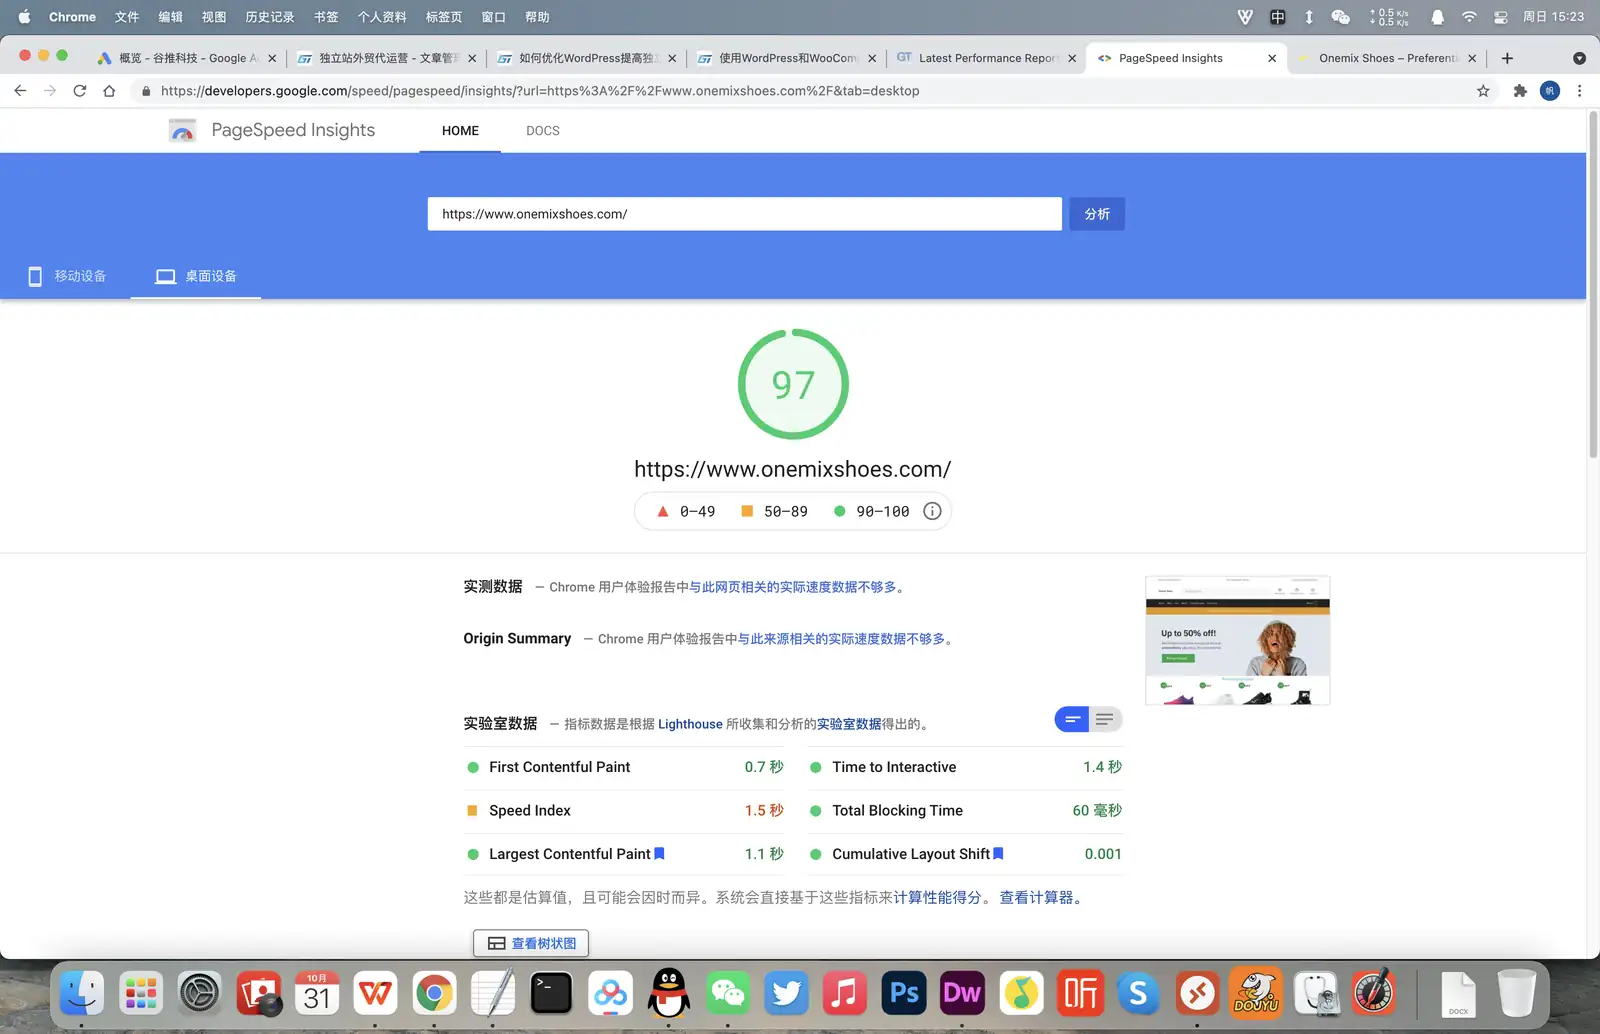View site info via the address bar lock
Screen dimensions: 1600x1034
[x=146, y=91]
